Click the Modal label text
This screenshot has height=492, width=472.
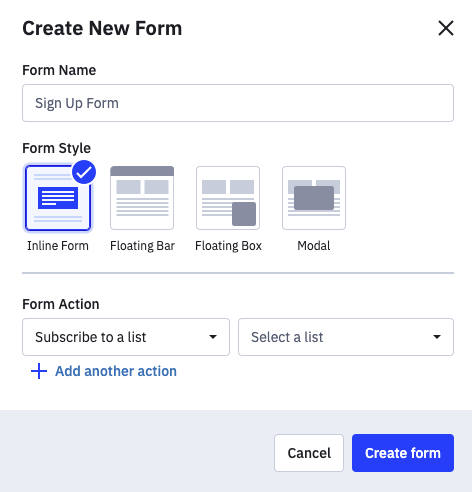coord(314,246)
